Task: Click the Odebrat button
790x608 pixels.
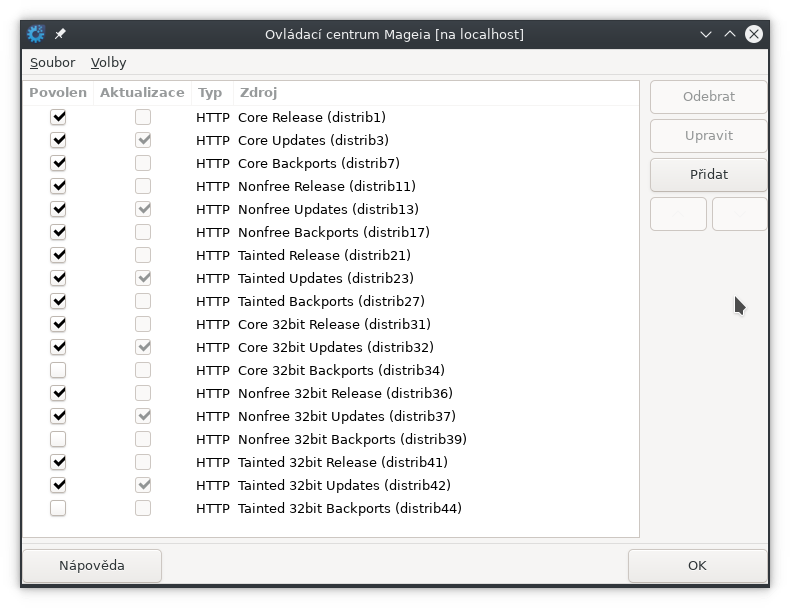Action: click(x=708, y=97)
